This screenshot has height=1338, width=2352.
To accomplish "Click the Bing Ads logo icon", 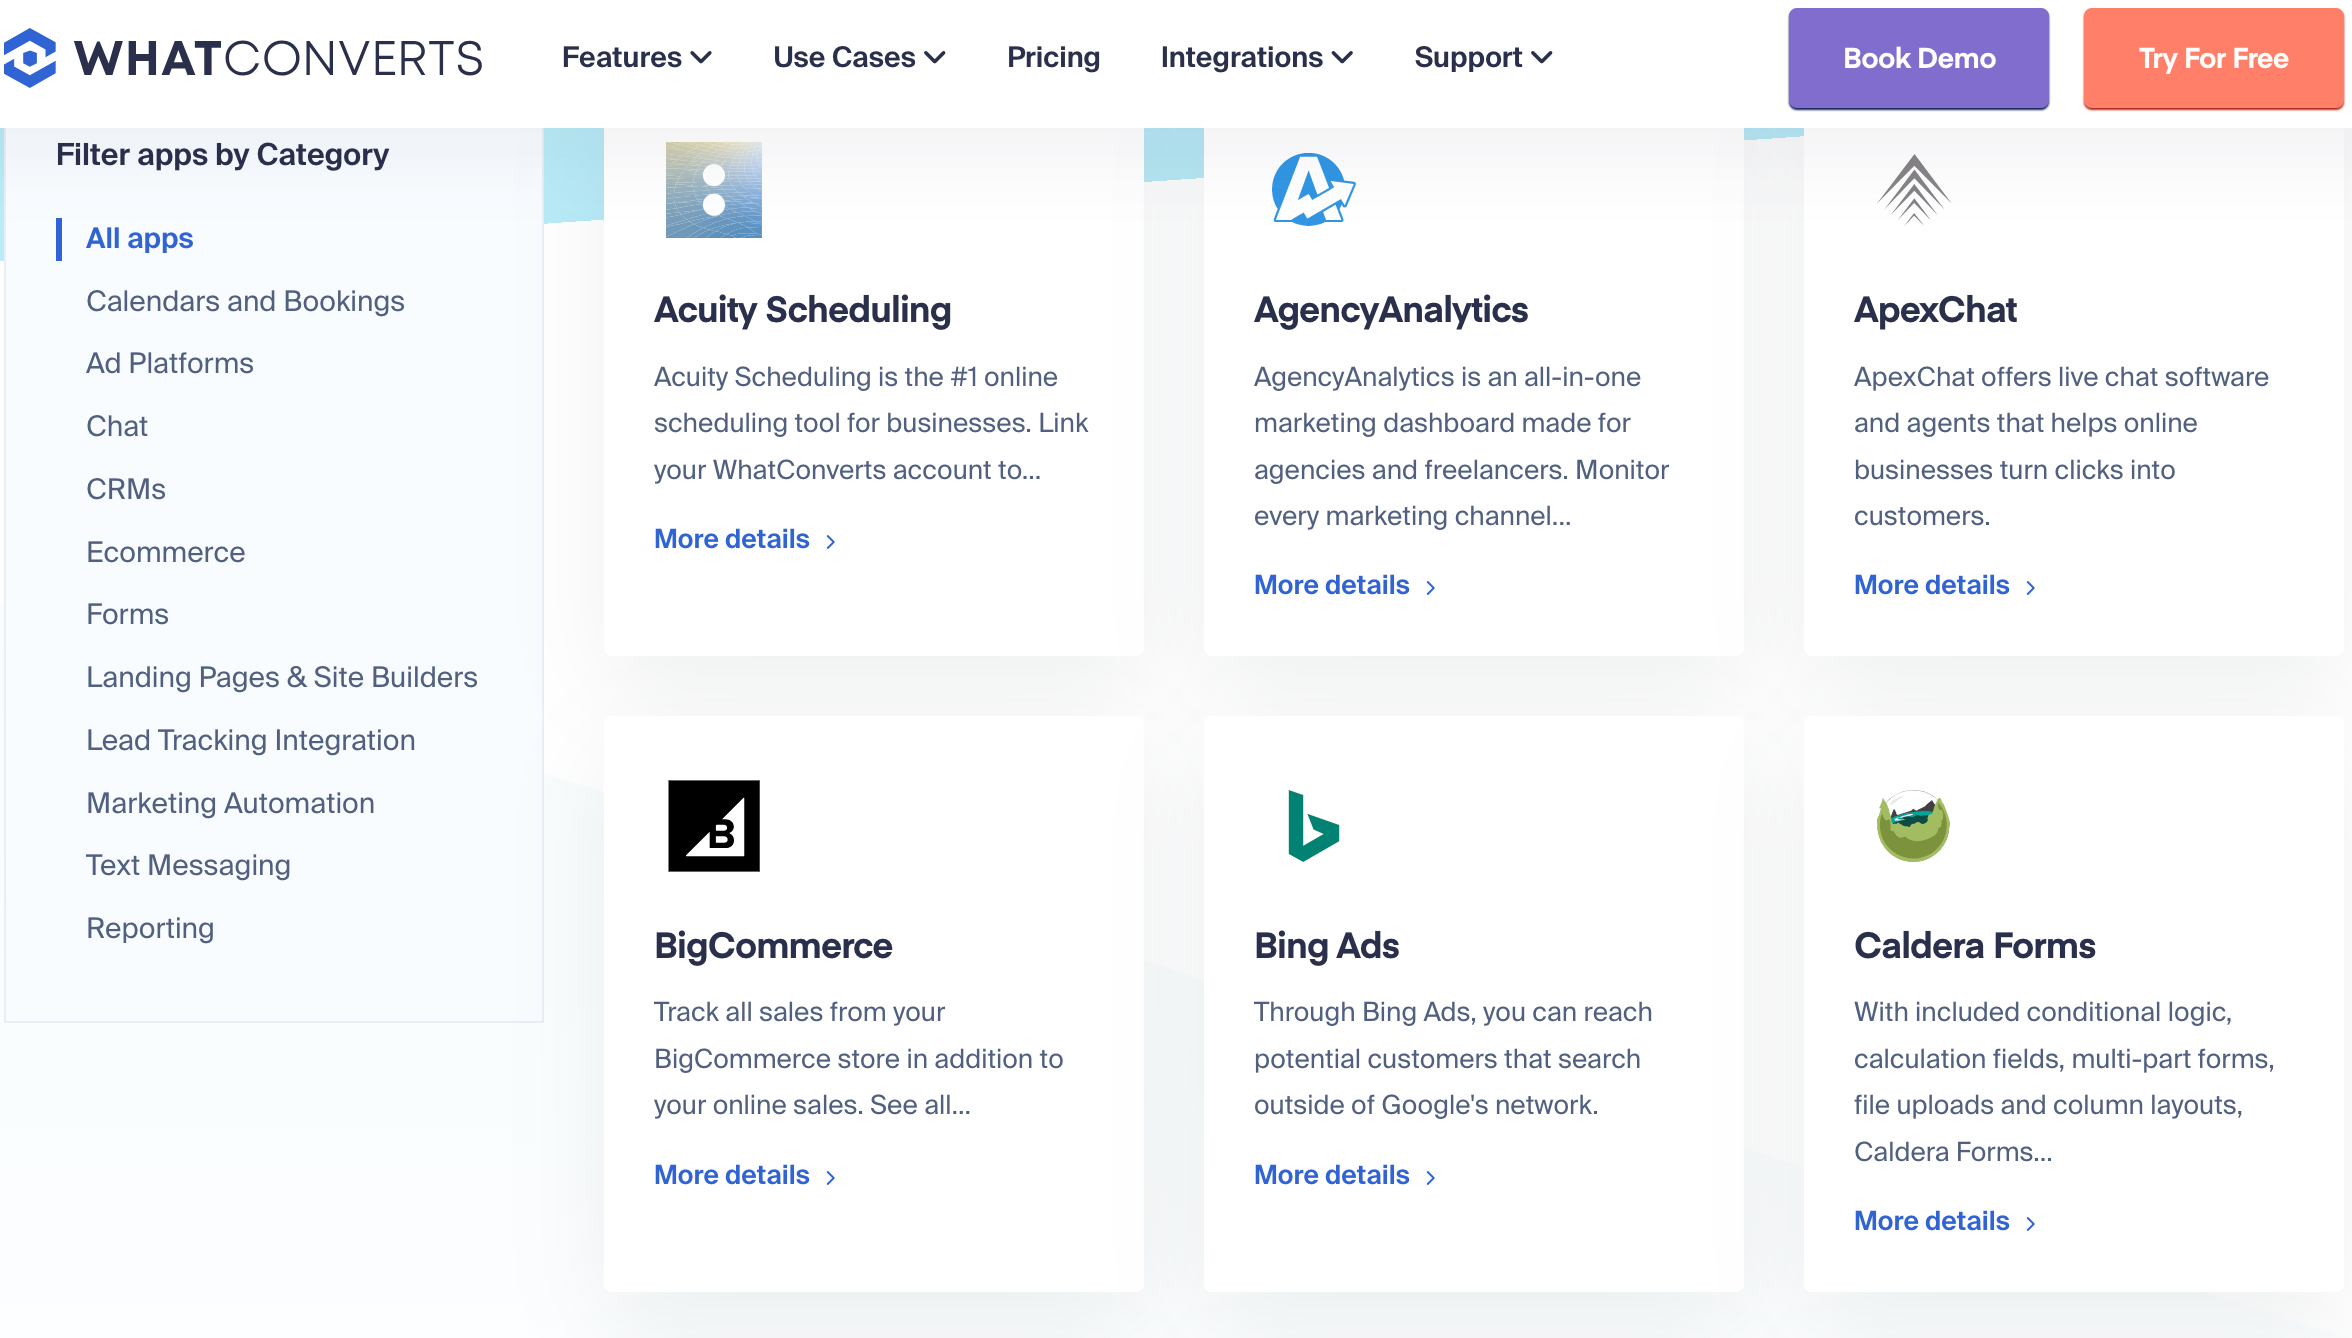I will tap(1310, 824).
